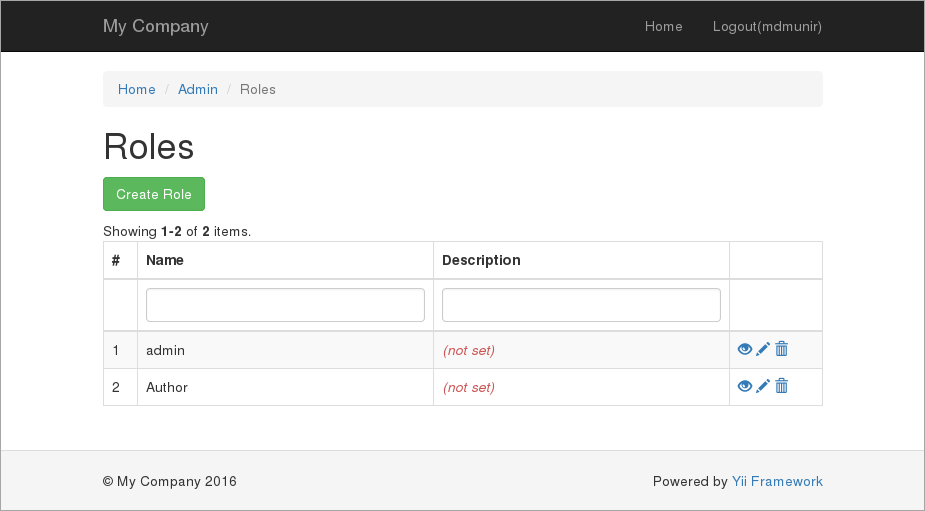Open Home in the top navigation bar

(663, 26)
